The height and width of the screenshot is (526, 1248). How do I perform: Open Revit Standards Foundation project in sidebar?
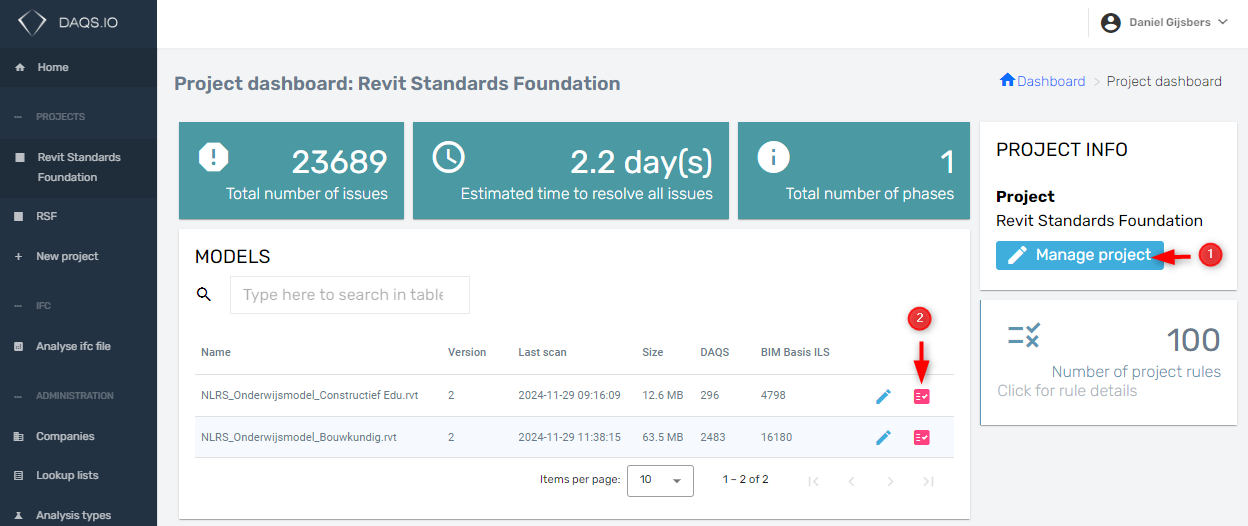[78, 167]
